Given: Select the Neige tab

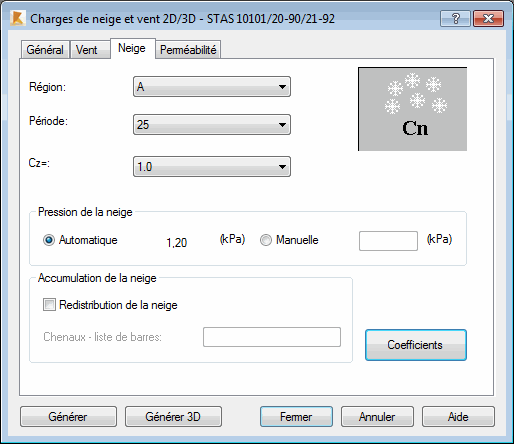Looking at the screenshot, I should coord(132,48).
